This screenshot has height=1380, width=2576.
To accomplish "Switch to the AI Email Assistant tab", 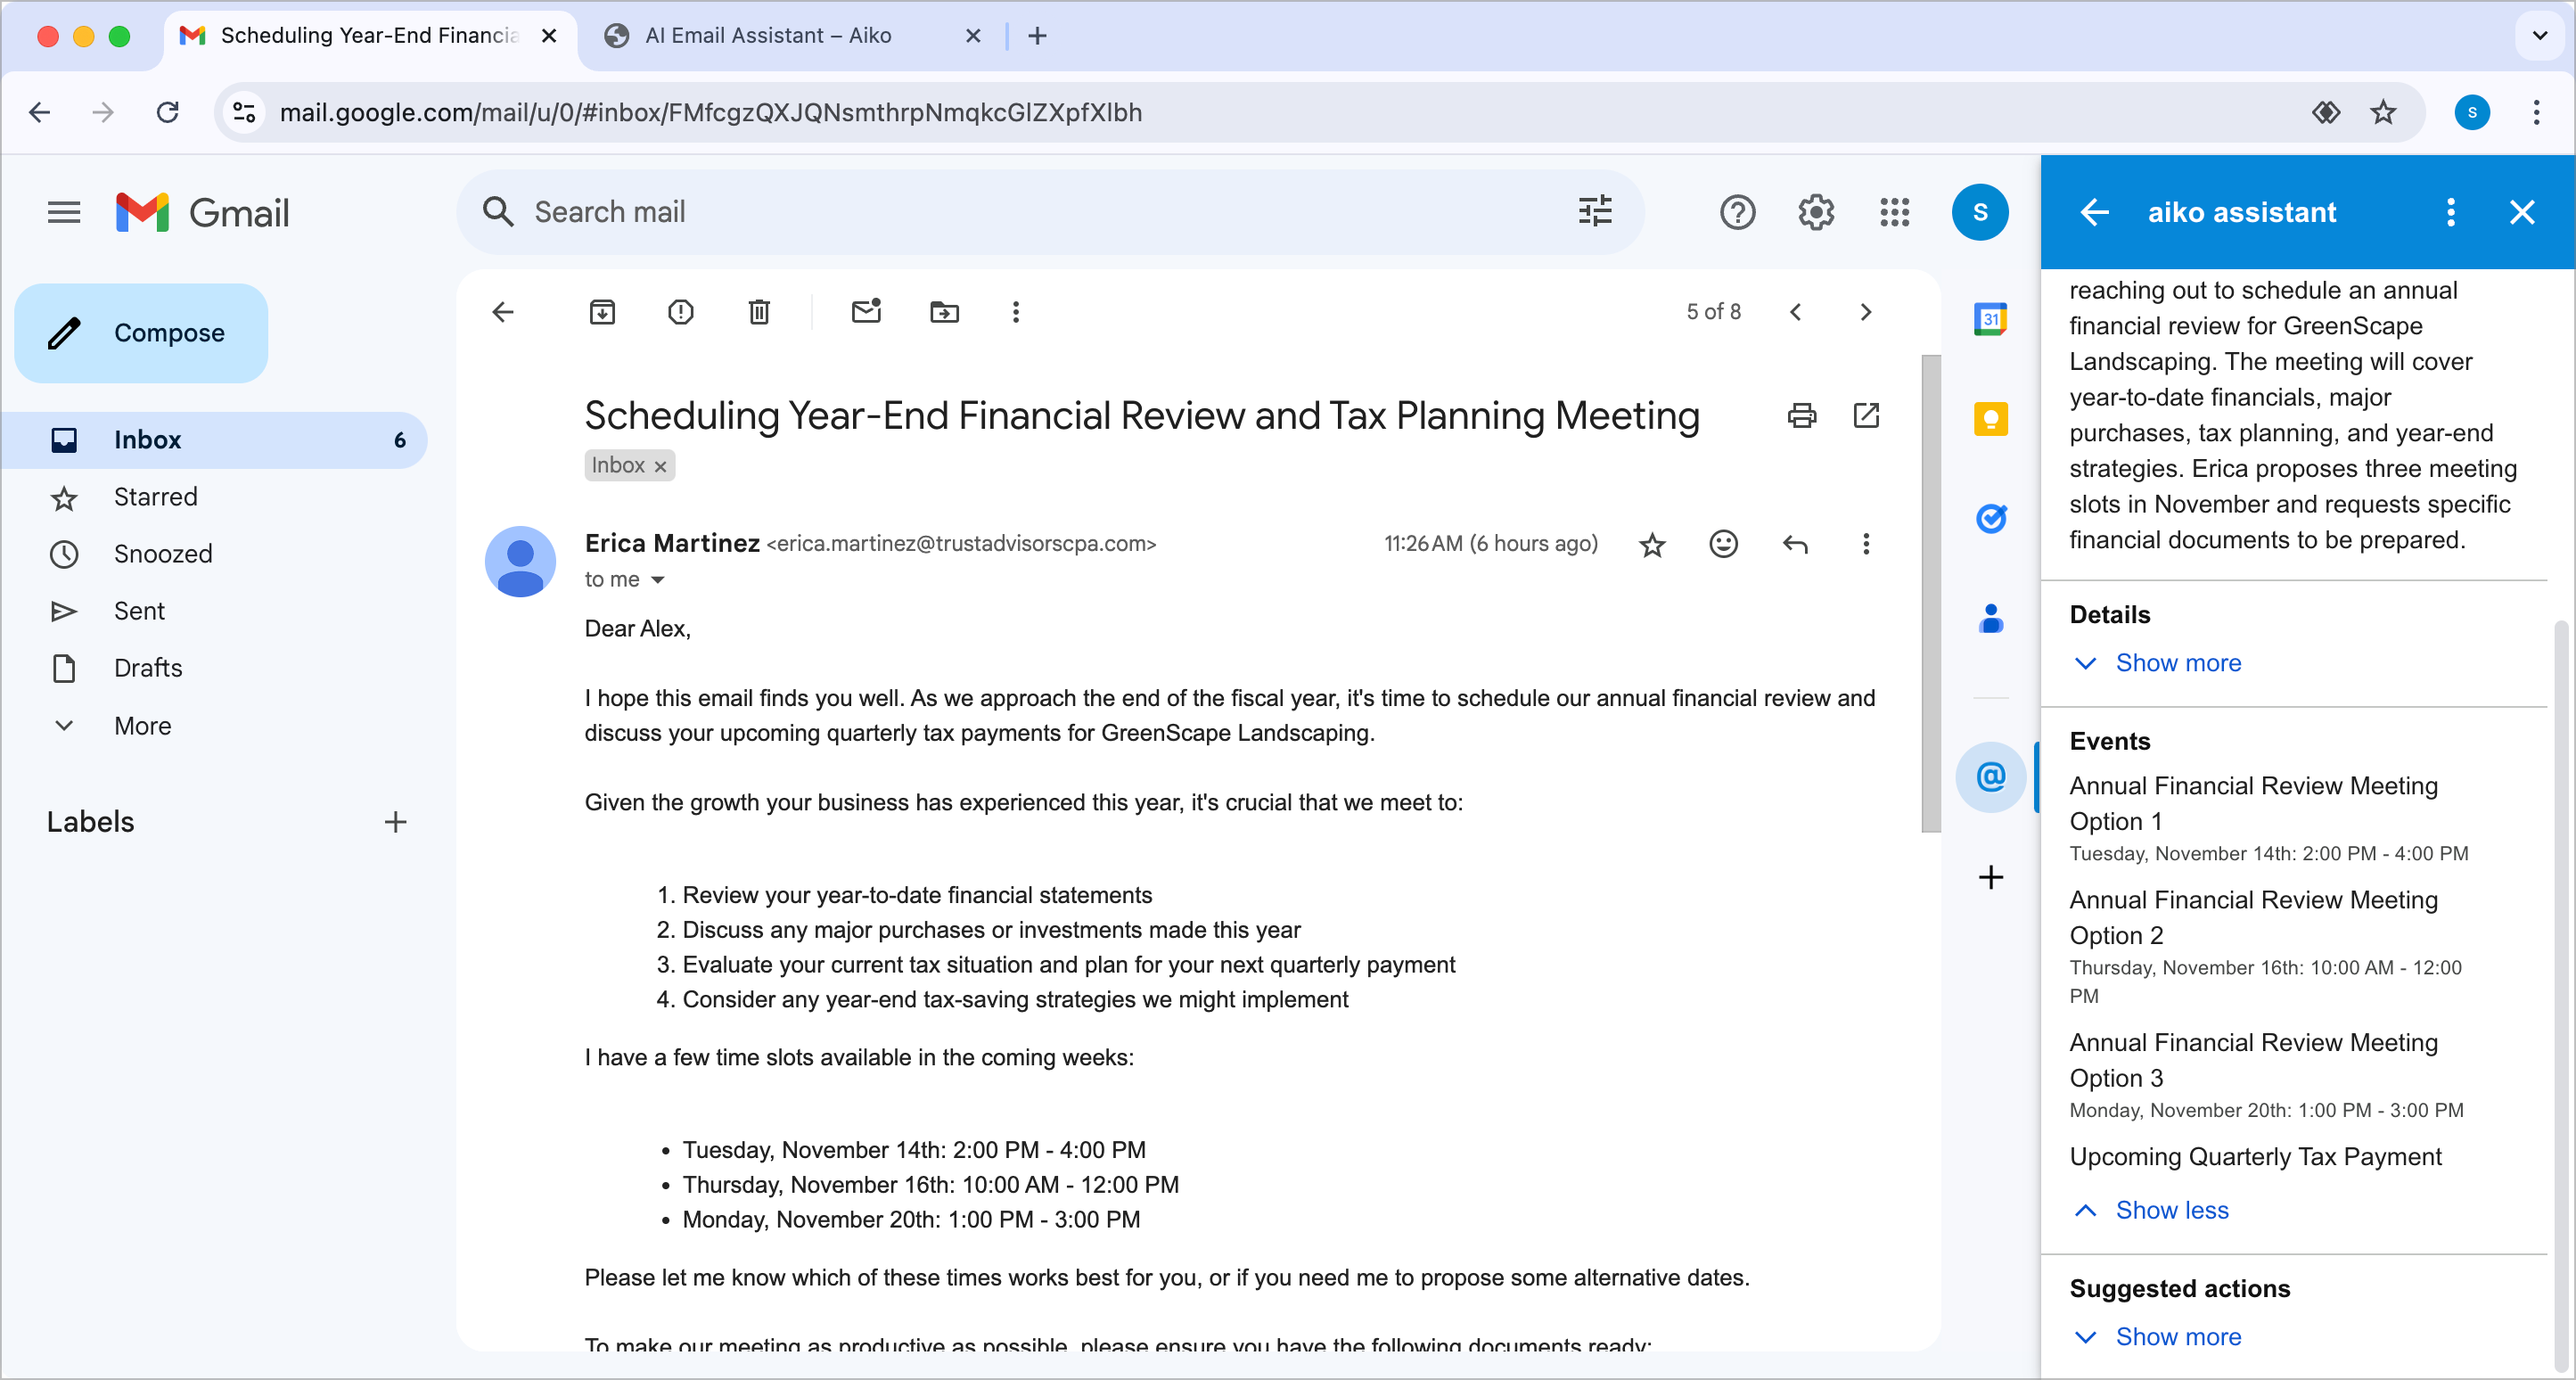I will pyautogui.click(x=768, y=35).
